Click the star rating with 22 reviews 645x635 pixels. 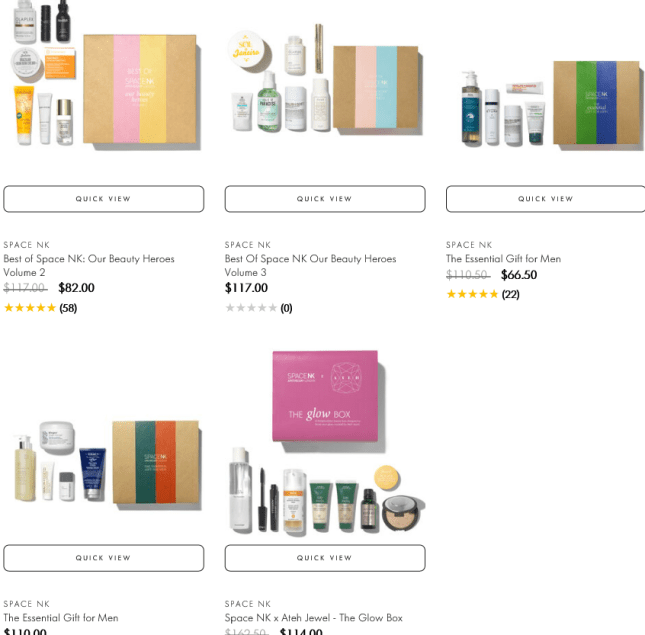(483, 294)
